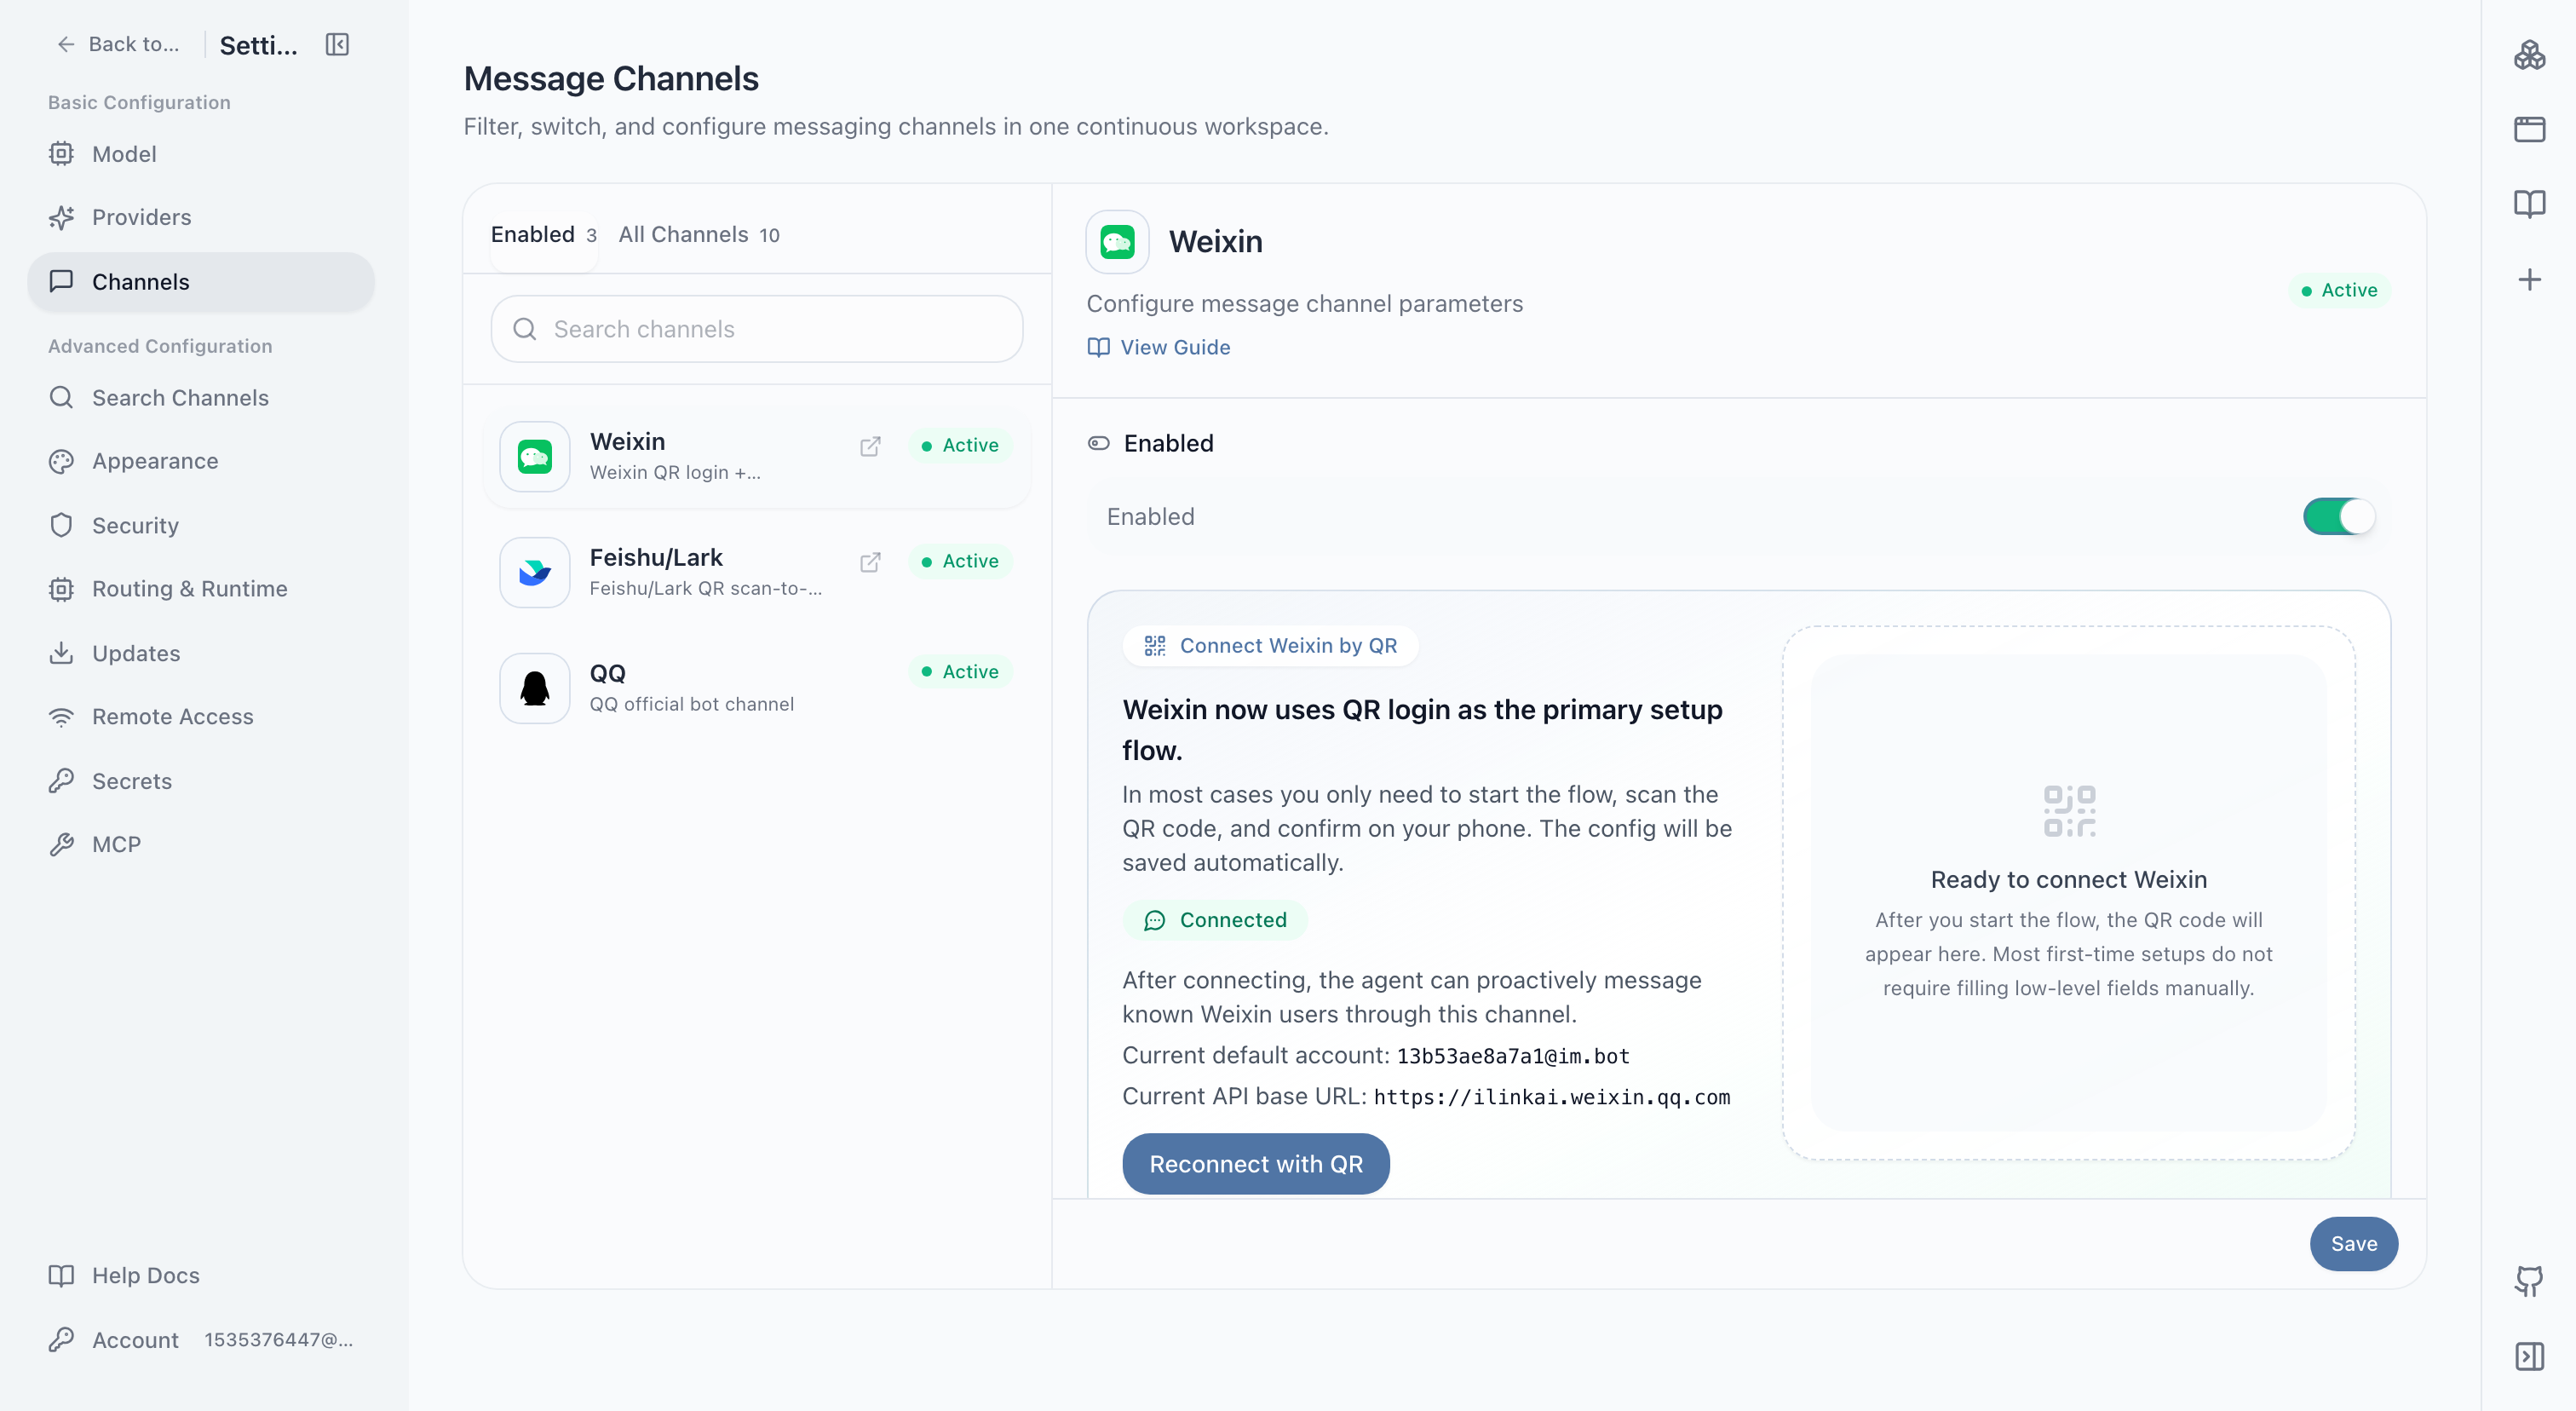Click the Weixin logo in channel list
The height and width of the screenshot is (1411, 2576).
point(535,457)
